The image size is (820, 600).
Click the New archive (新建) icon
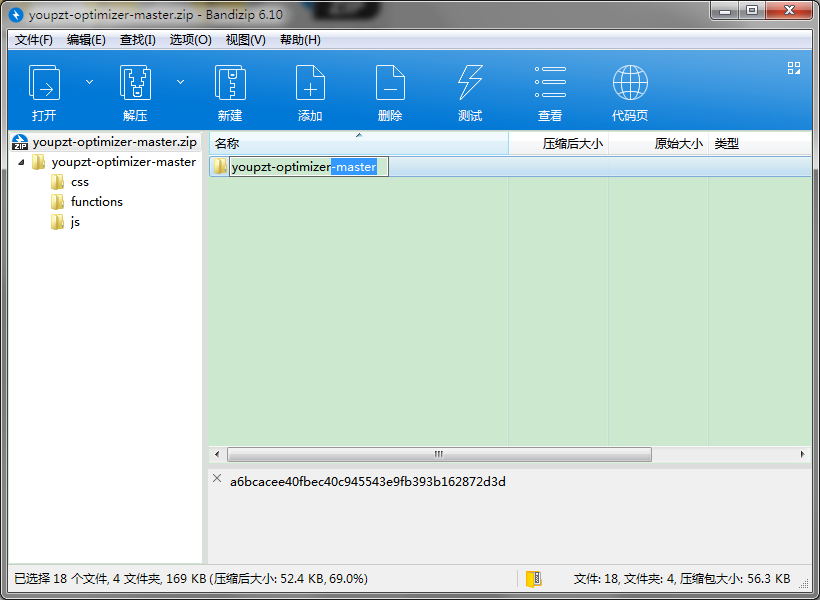pos(230,83)
